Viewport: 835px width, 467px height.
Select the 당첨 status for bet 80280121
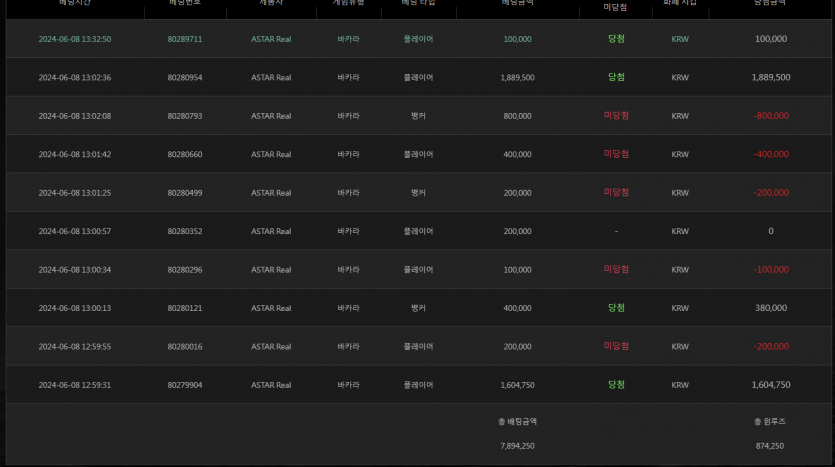616,308
